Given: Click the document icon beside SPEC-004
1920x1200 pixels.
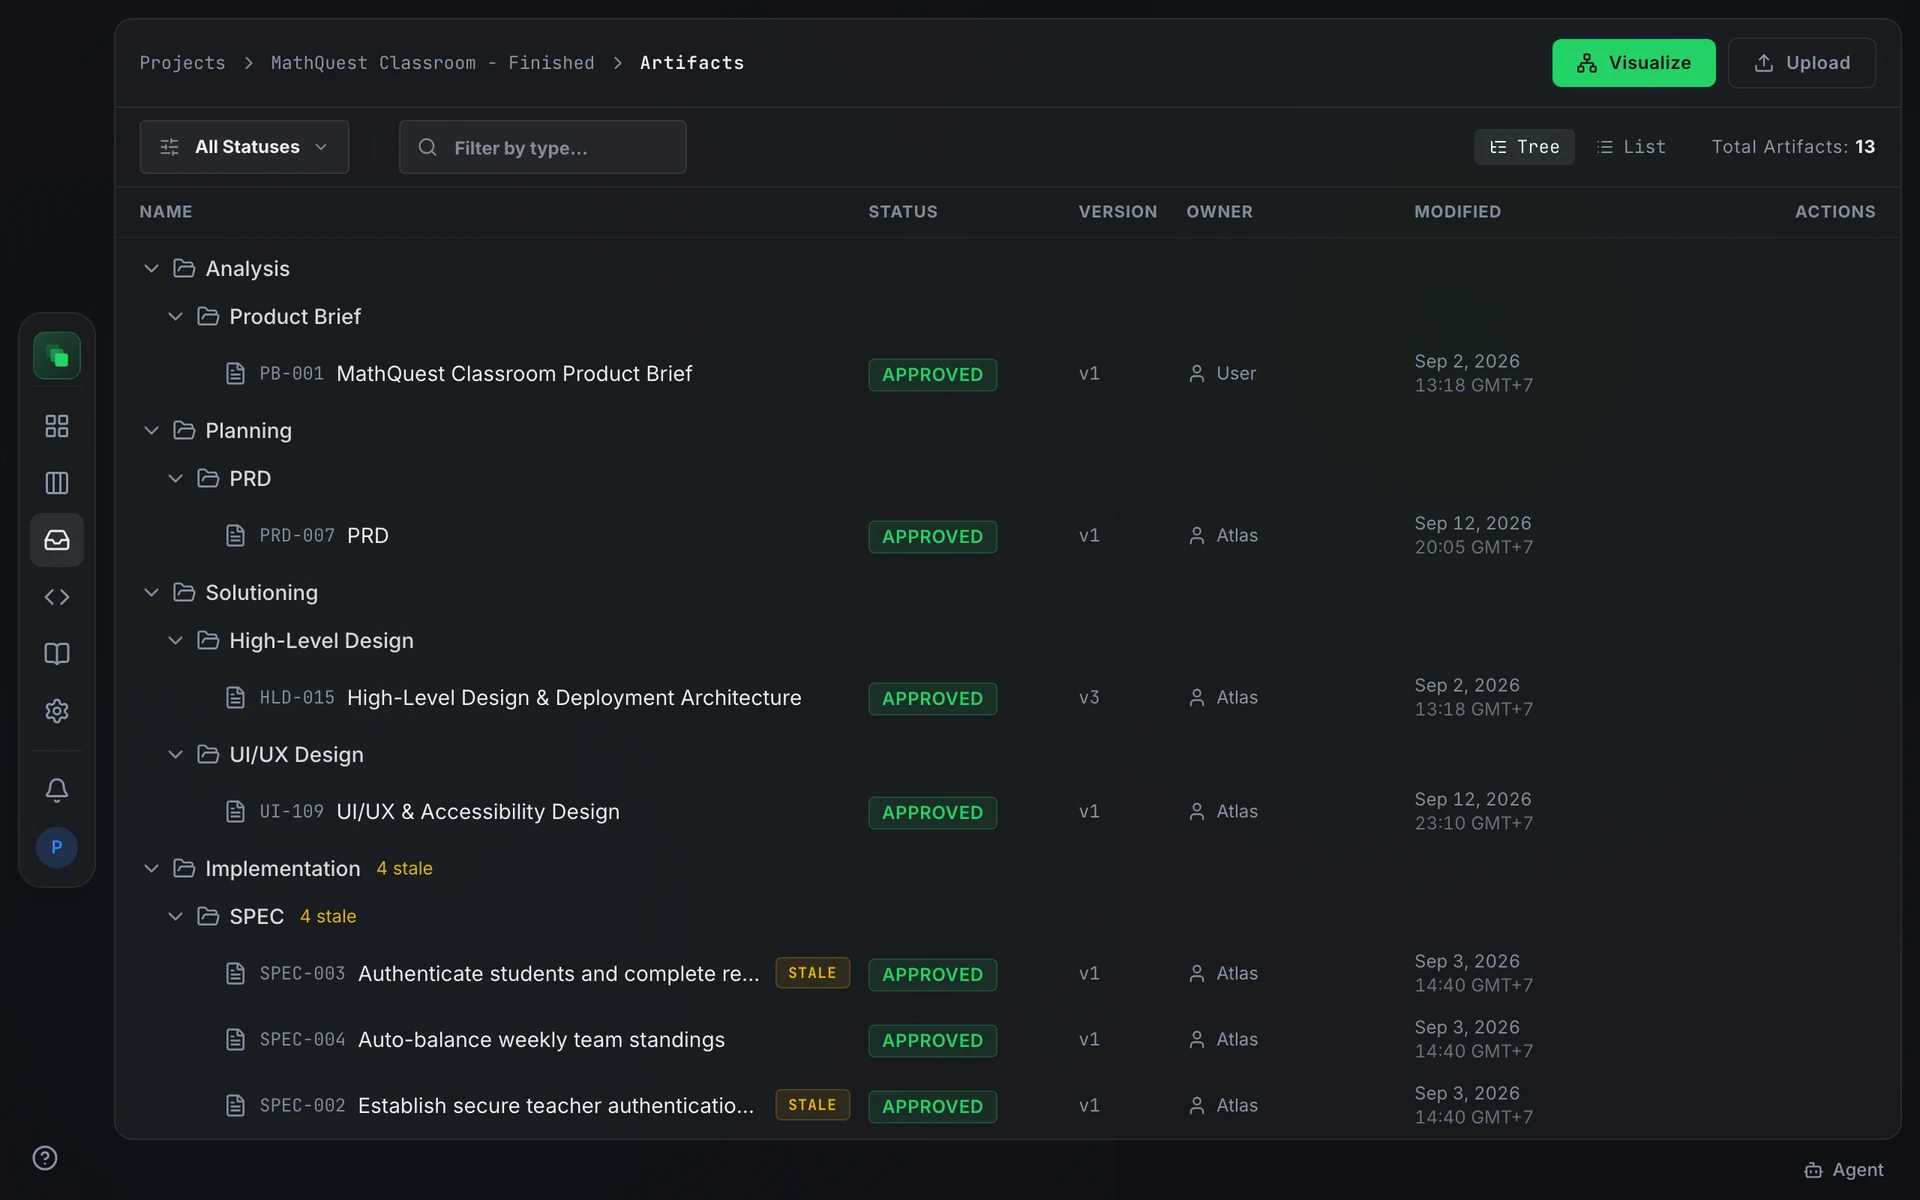Looking at the screenshot, I should [235, 1040].
